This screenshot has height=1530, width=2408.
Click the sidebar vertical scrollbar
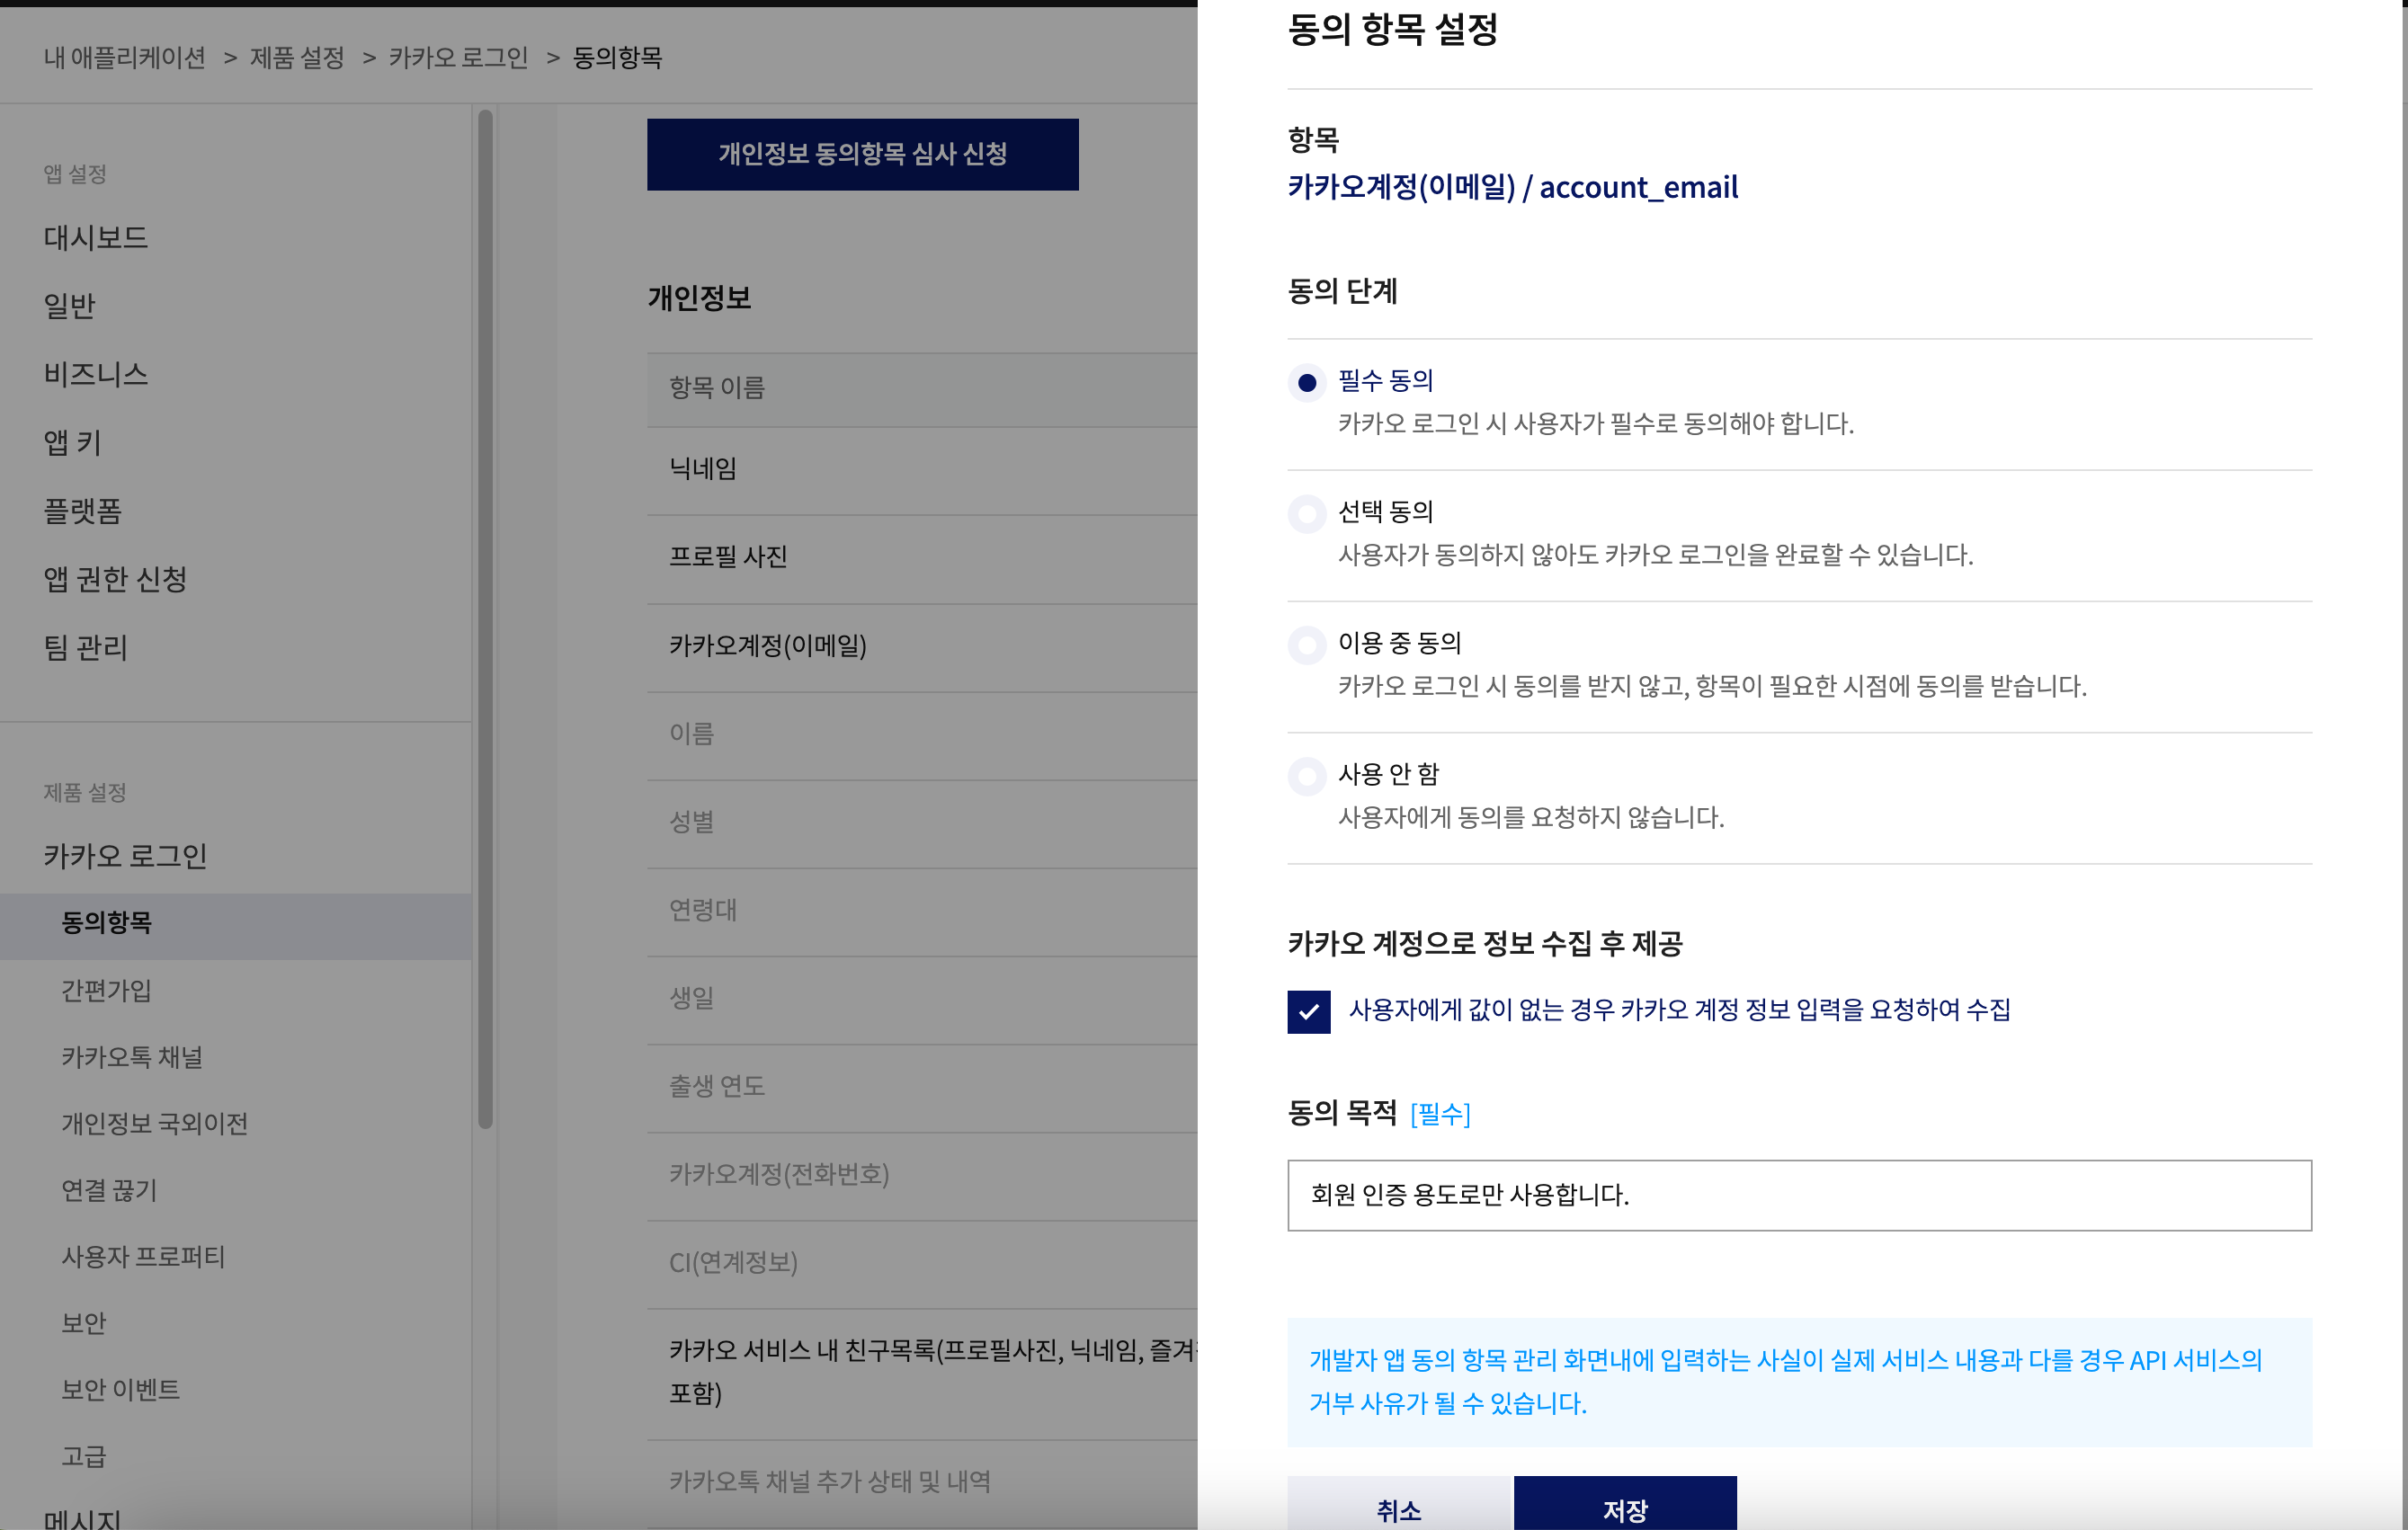pyautogui.click(x=485, y=620)
